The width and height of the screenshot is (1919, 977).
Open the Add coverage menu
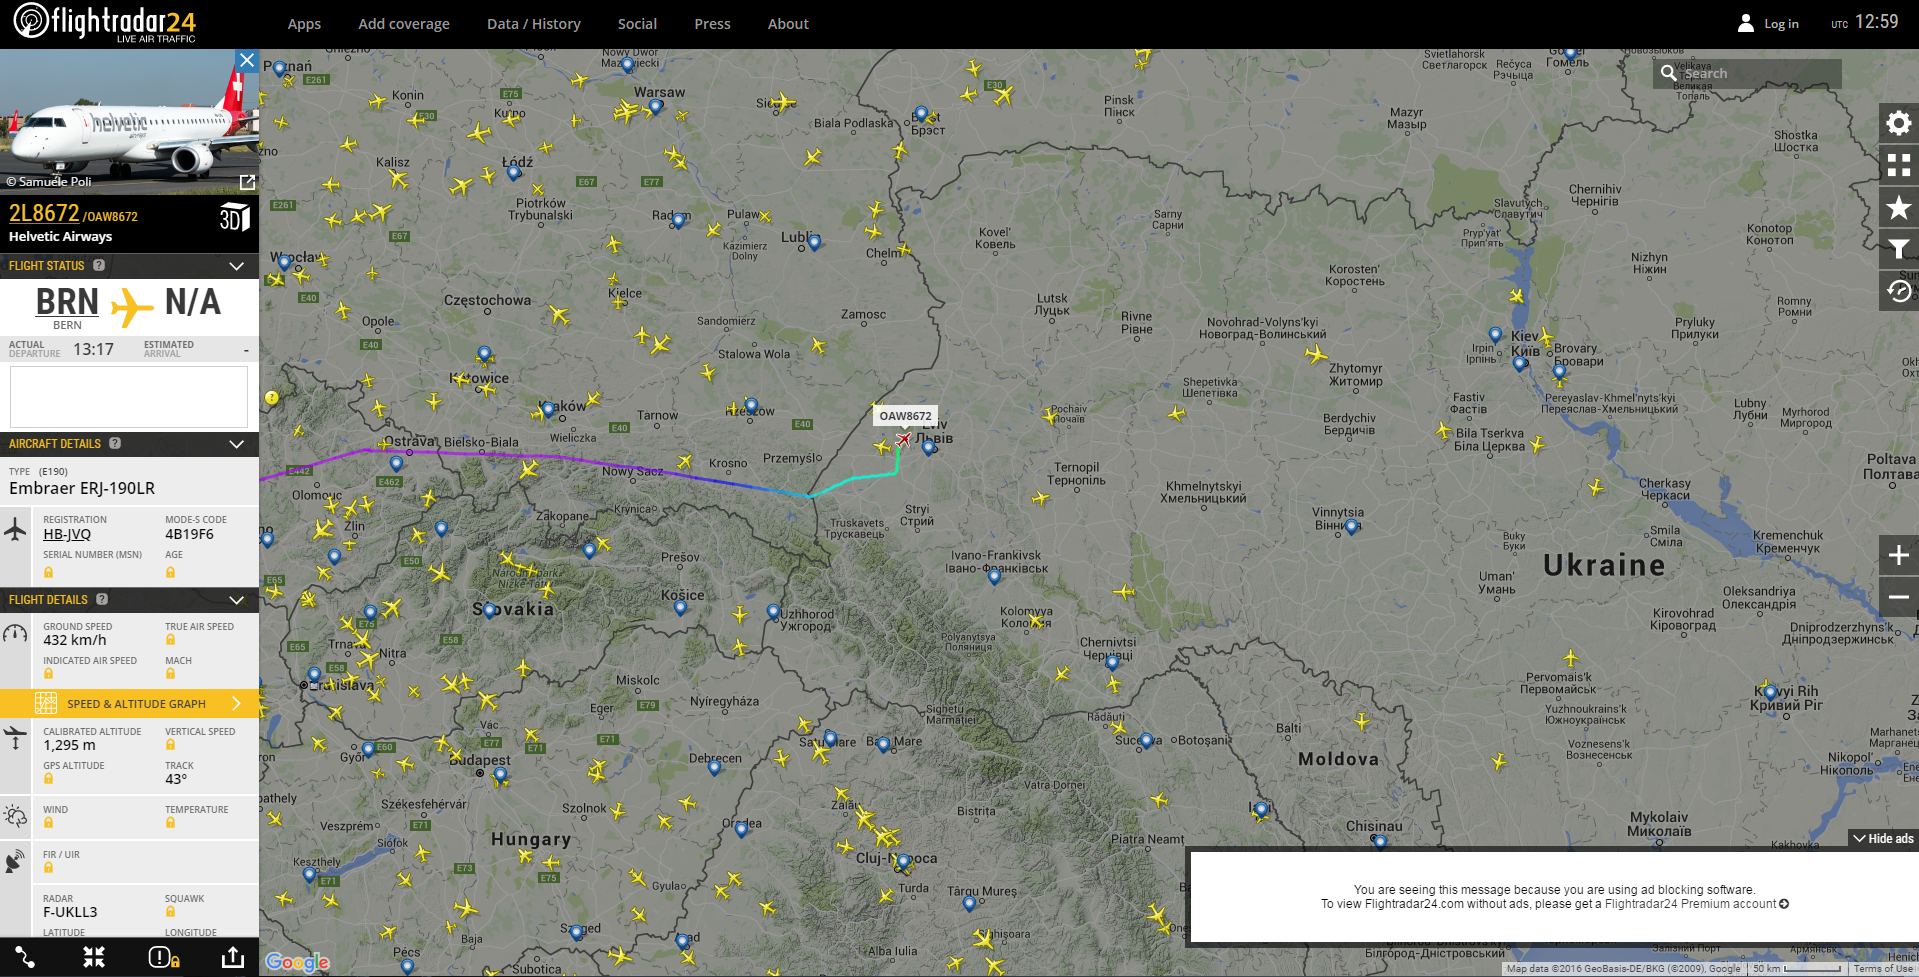tap(404, 24)
